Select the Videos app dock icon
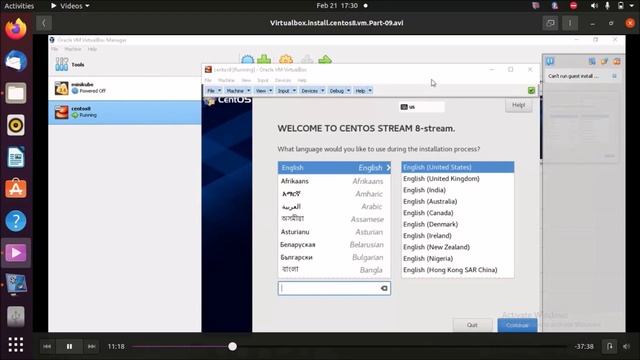The width and height of the screenshot is (640, 360). point(16,253)
